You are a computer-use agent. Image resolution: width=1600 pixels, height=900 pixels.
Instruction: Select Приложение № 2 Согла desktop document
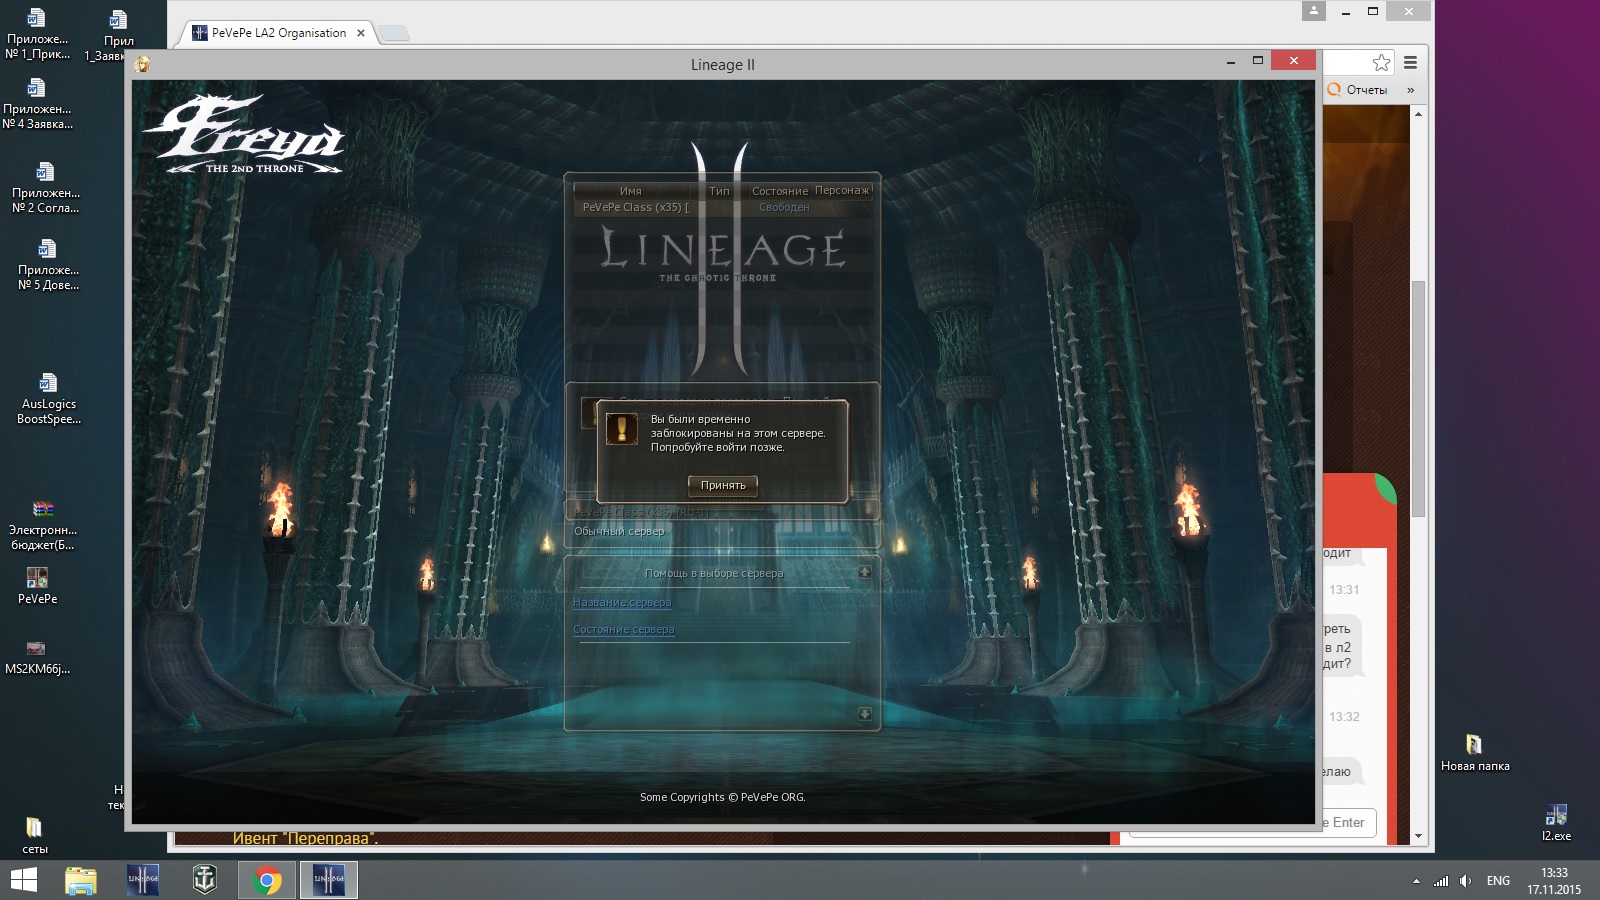pyautogui.click(x=45, y=188)
